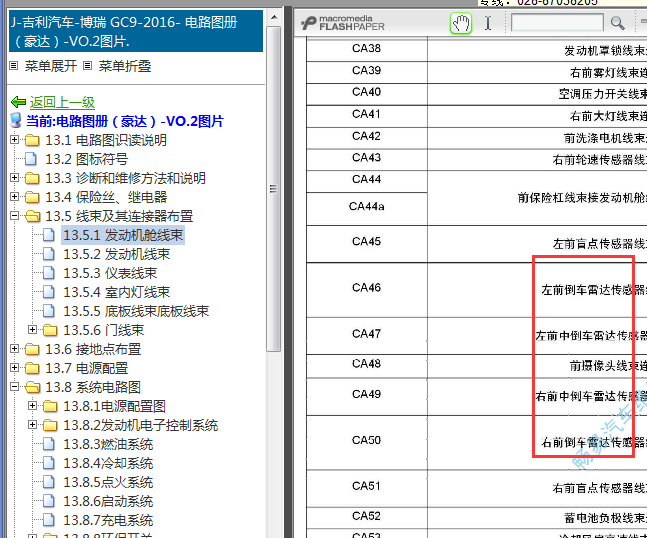Click folder icon of 13.4 保险丝、继电器
Screen dimensions: 647x538
(x=32, y=197)
